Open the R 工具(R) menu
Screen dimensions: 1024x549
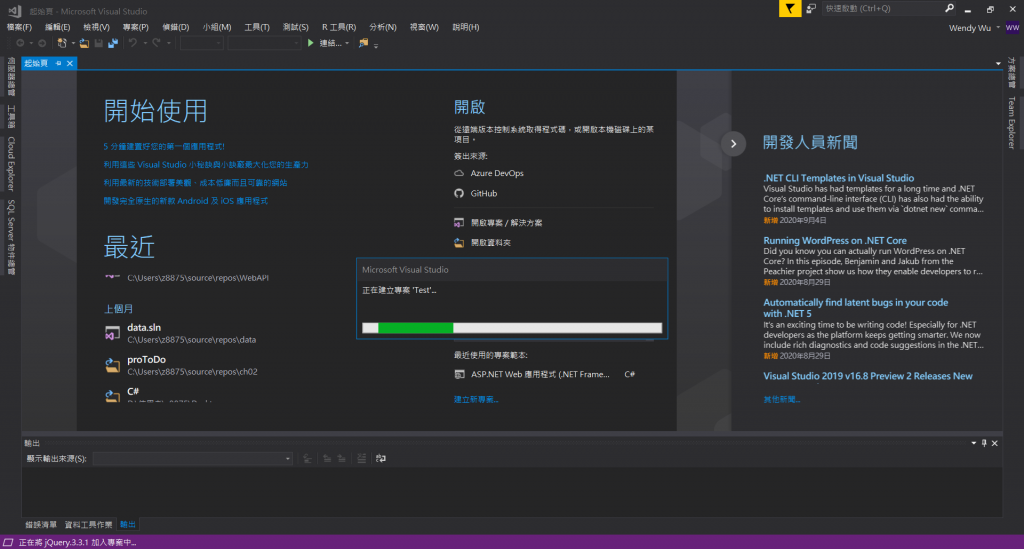(x=339, y=27)
